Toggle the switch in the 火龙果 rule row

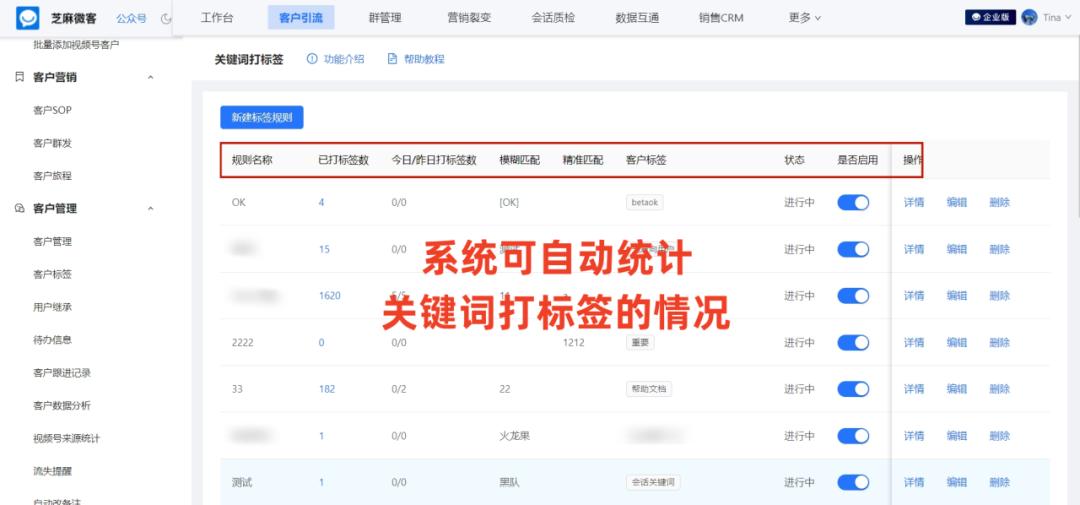click(853, 436)
